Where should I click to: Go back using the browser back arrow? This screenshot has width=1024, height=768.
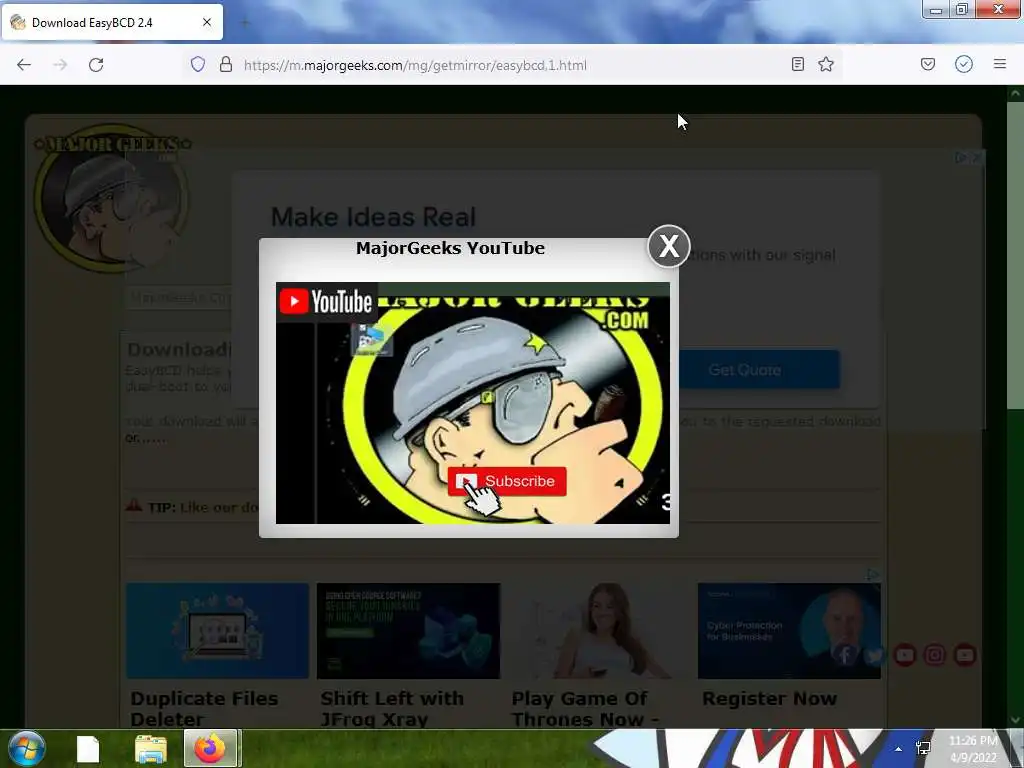(24, 65)
